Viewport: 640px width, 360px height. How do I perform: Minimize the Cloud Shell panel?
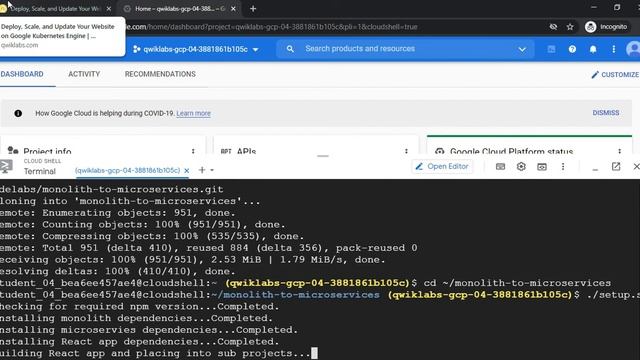click(595, 168)
